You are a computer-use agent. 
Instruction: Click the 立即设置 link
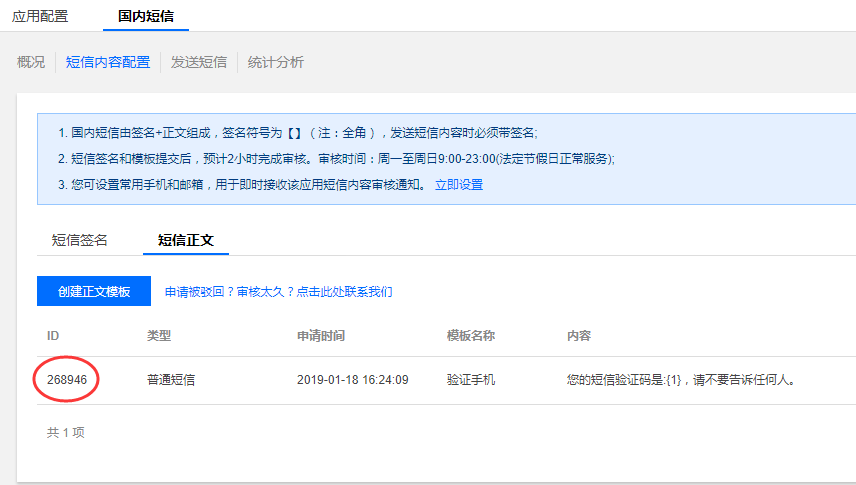pos(459,185)
